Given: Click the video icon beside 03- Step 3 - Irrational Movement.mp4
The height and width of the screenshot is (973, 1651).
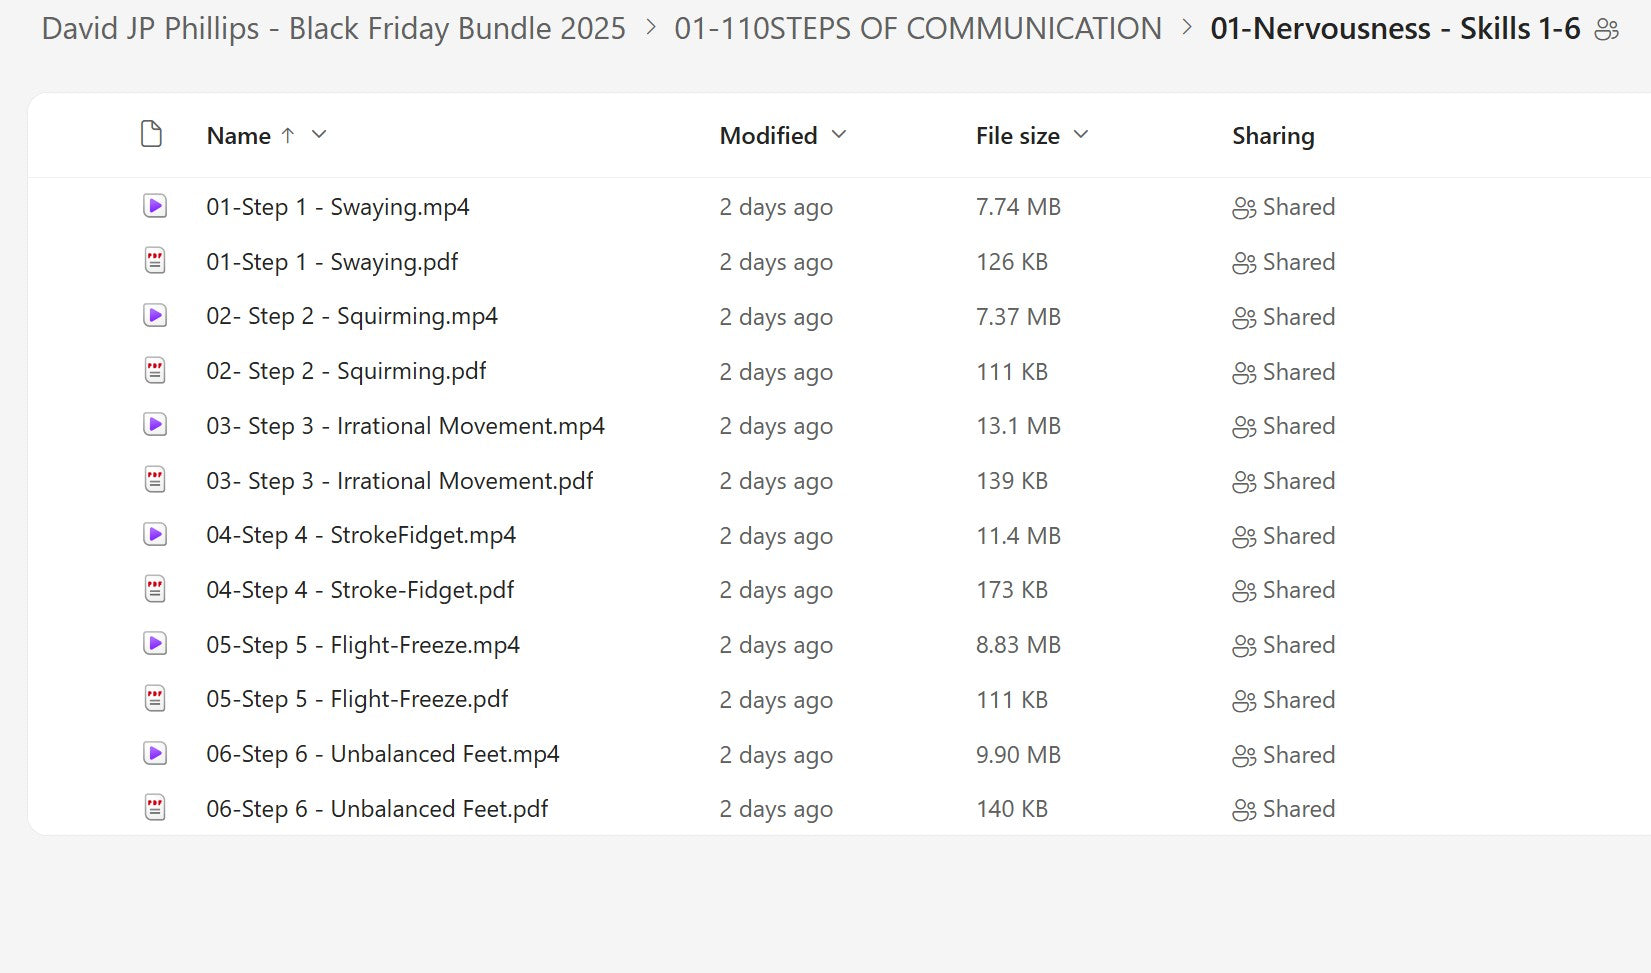Looking at the screenshot, I should coord(154,426).
